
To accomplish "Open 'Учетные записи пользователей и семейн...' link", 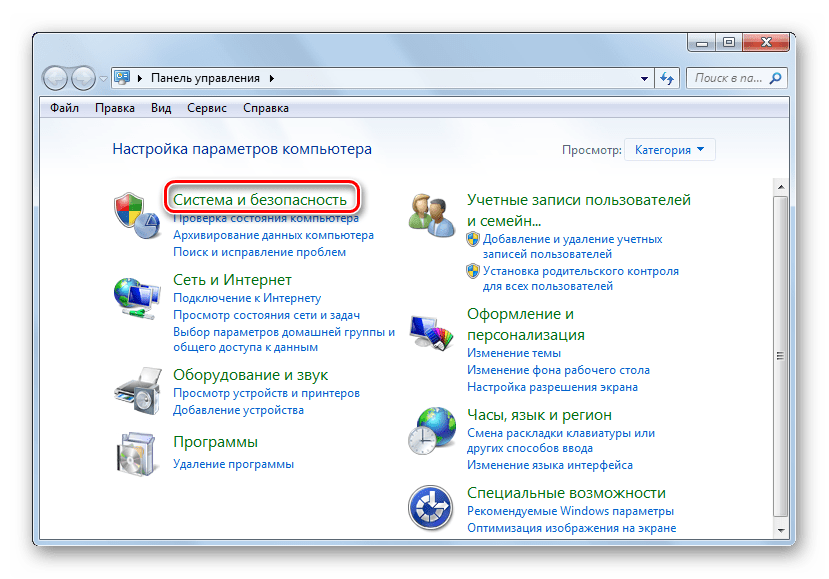I will click(579, 210).
